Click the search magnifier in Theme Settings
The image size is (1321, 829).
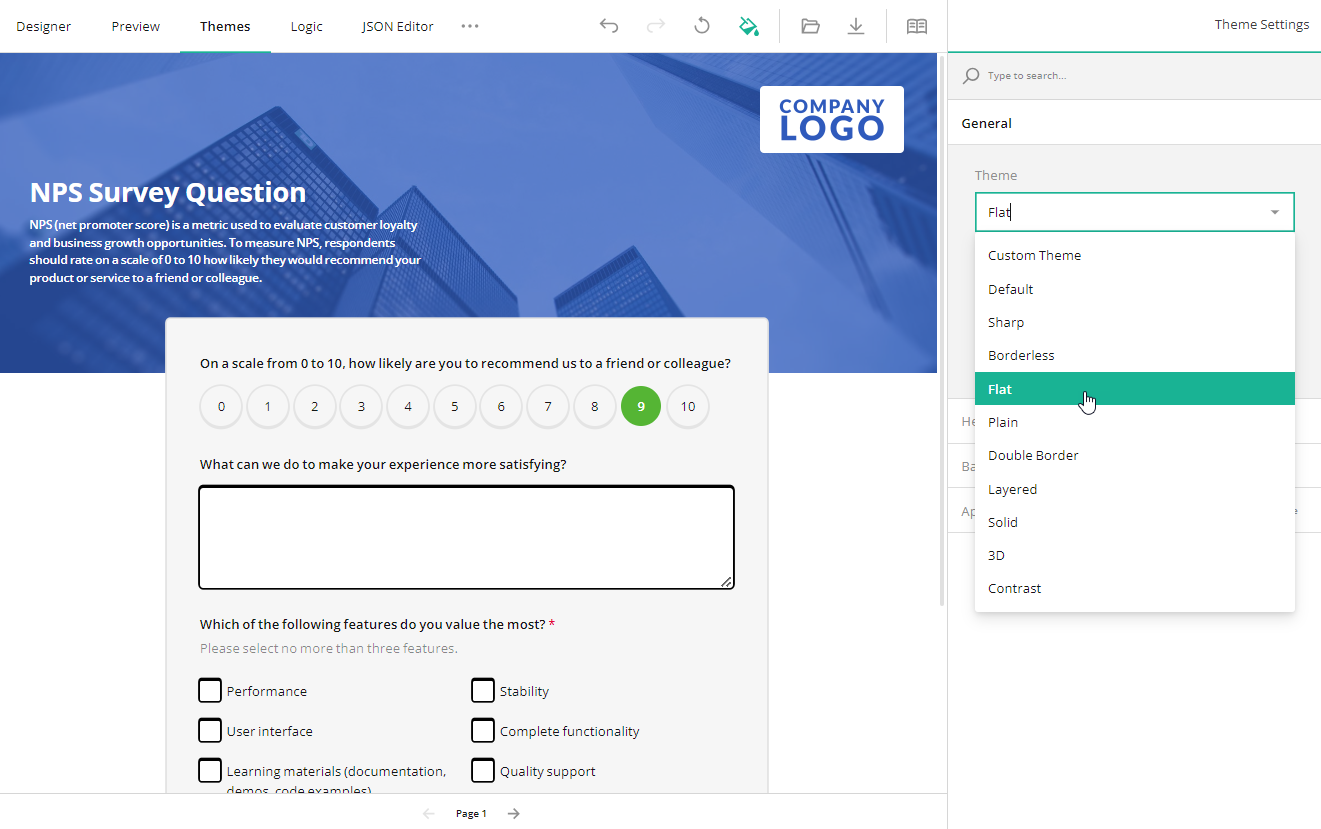coord(970,75)
